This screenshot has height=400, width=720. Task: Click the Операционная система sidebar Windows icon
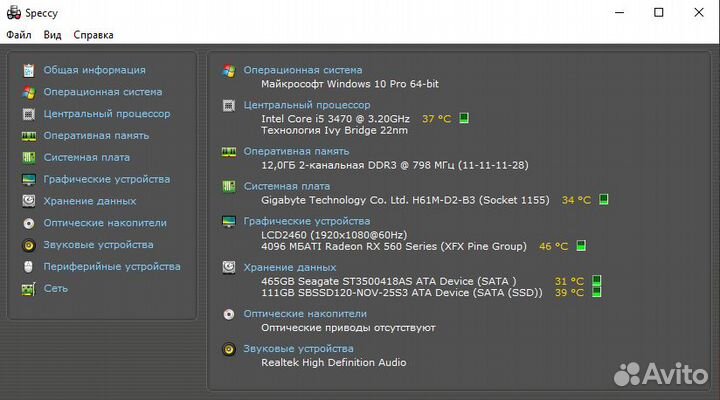click(x=28, y=92)
